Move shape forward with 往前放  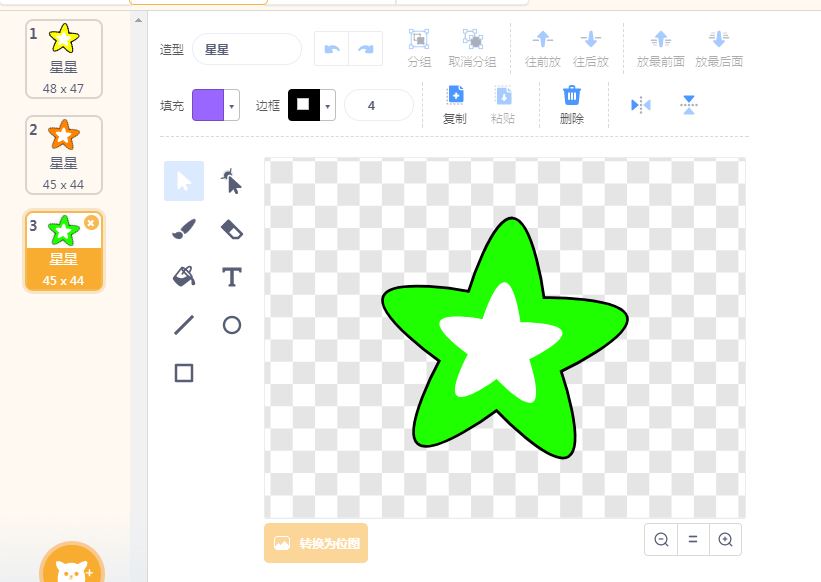click(542, 48)
